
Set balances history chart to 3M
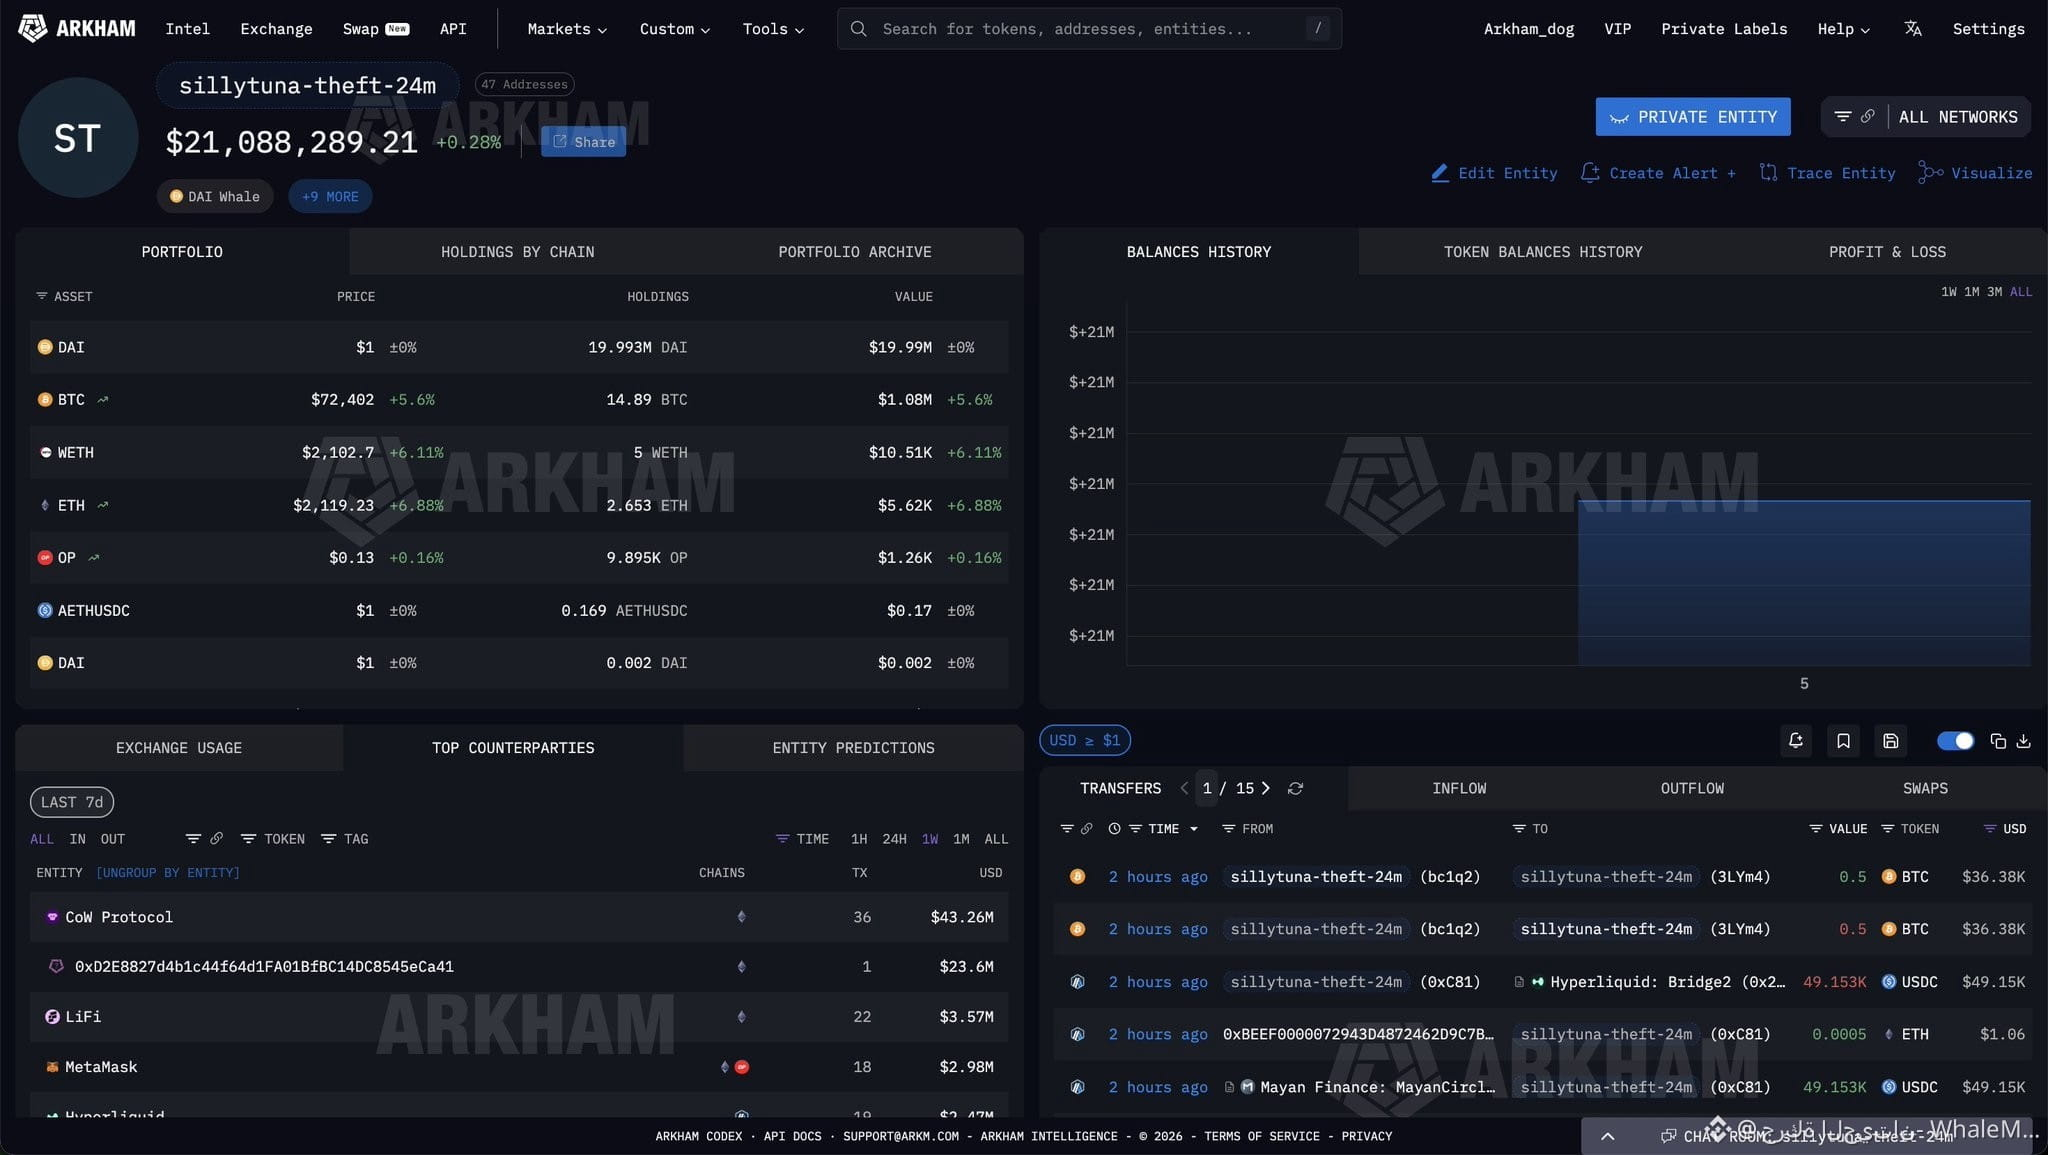[x=1994, y=292]
